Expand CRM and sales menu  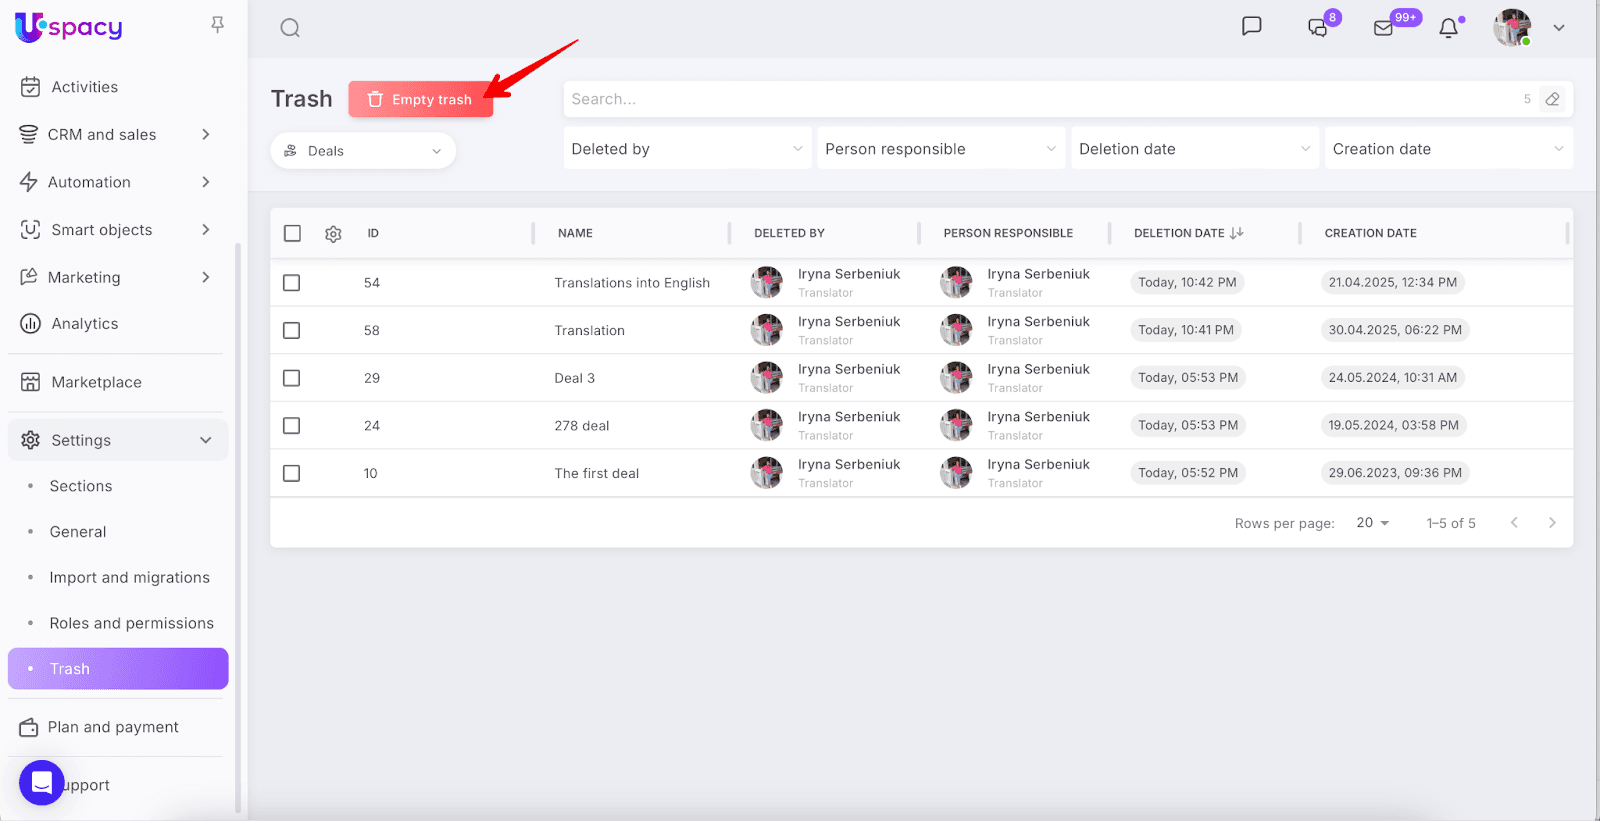[x=117, y=135]
